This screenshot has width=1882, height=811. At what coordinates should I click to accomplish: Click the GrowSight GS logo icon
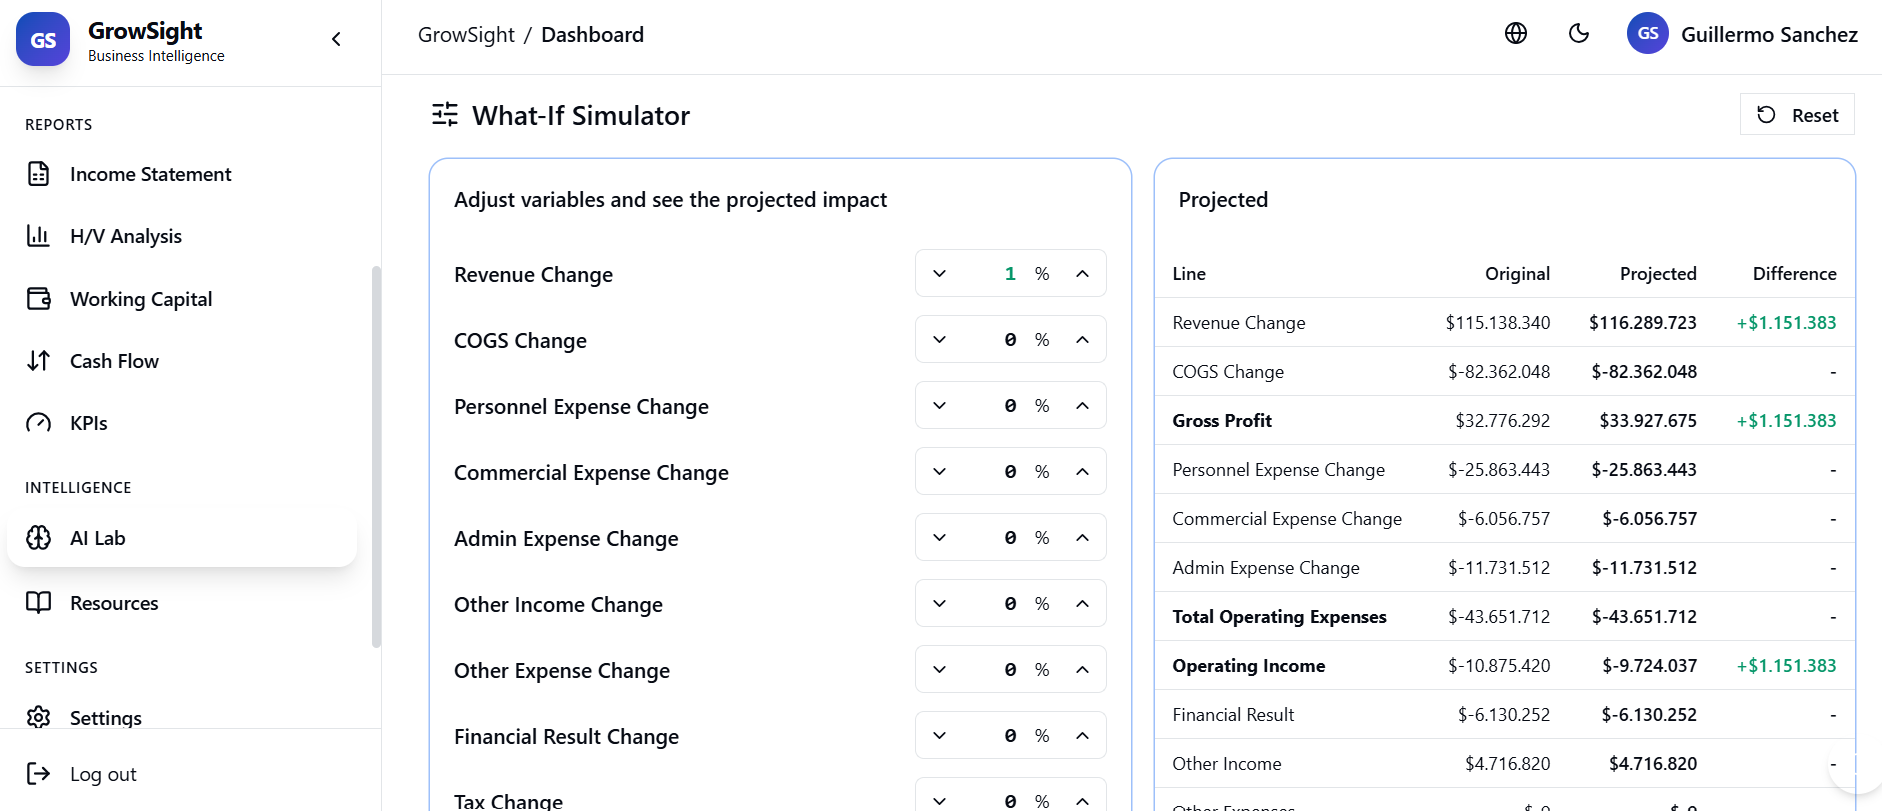pyautogui.click(x=43, y=39)
